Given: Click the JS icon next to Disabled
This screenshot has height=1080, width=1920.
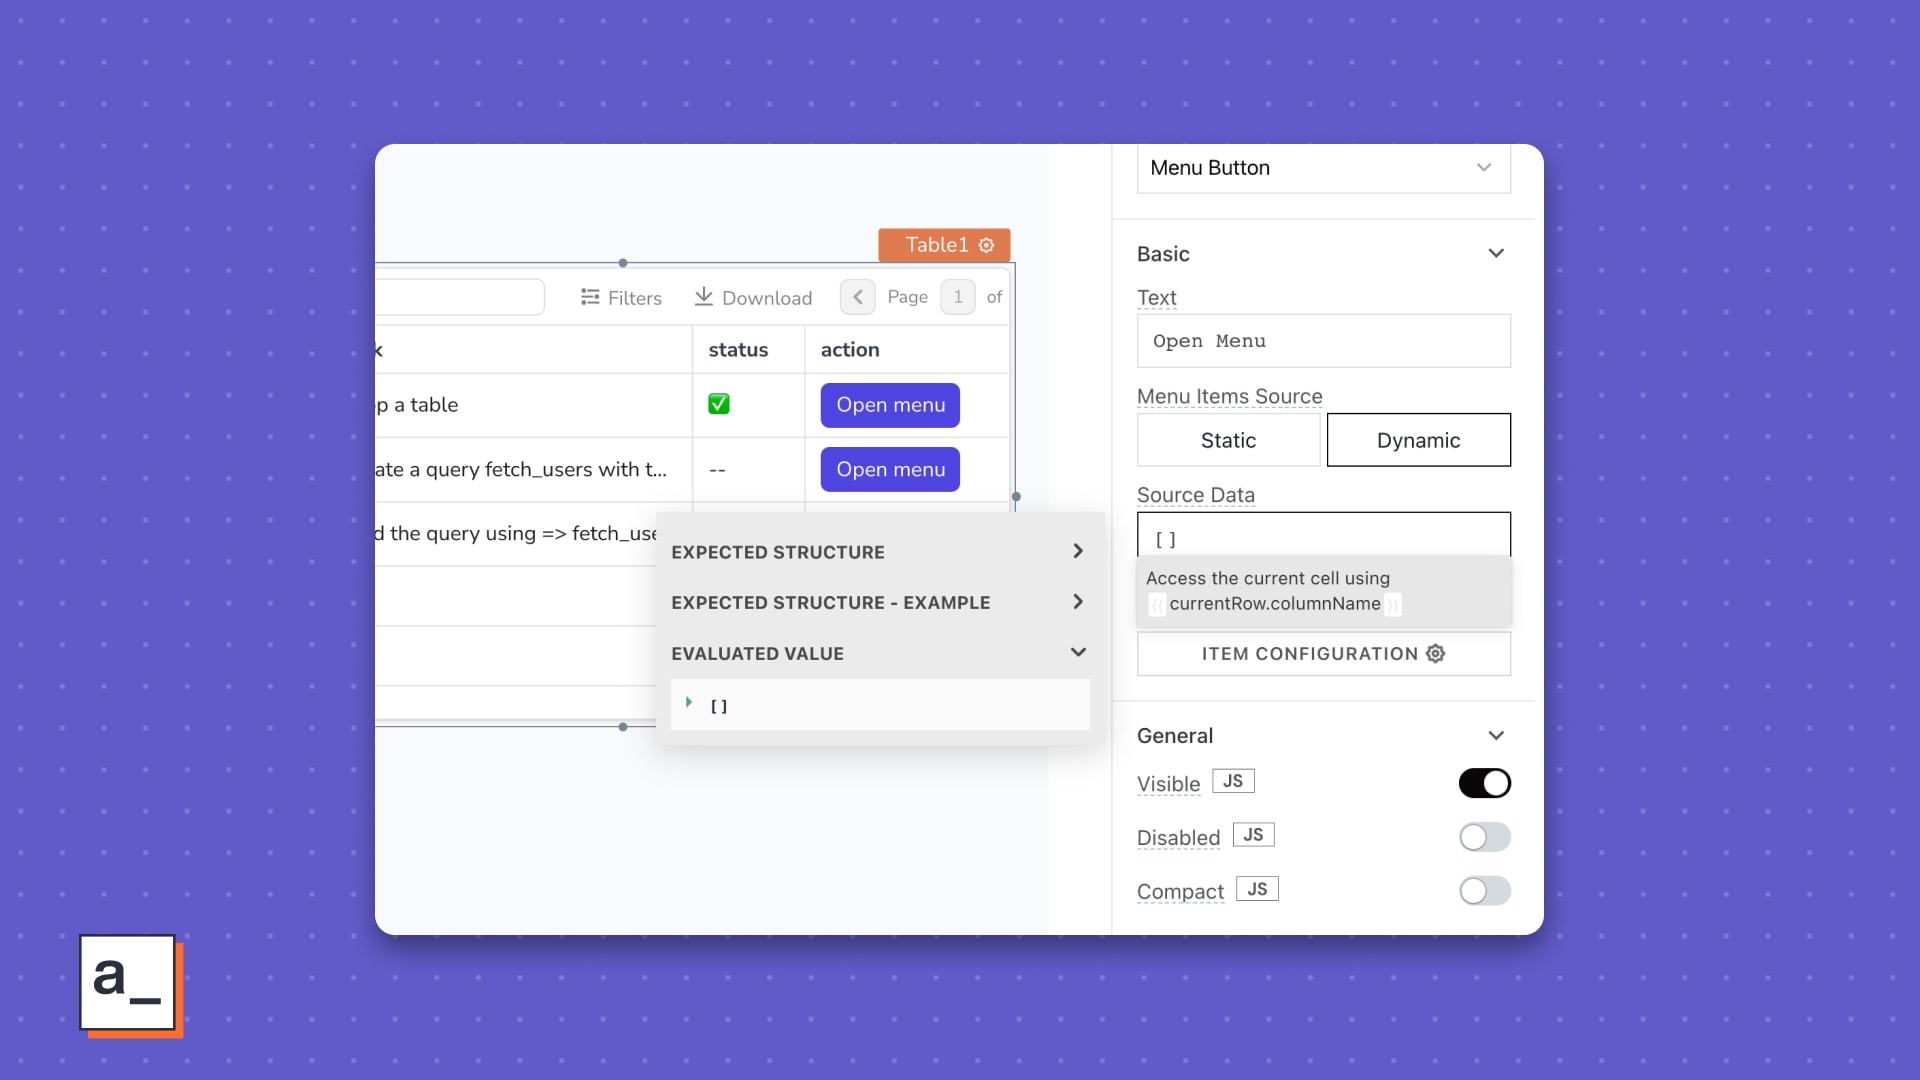Looking at the screenshot, I should coord(1254,834).
